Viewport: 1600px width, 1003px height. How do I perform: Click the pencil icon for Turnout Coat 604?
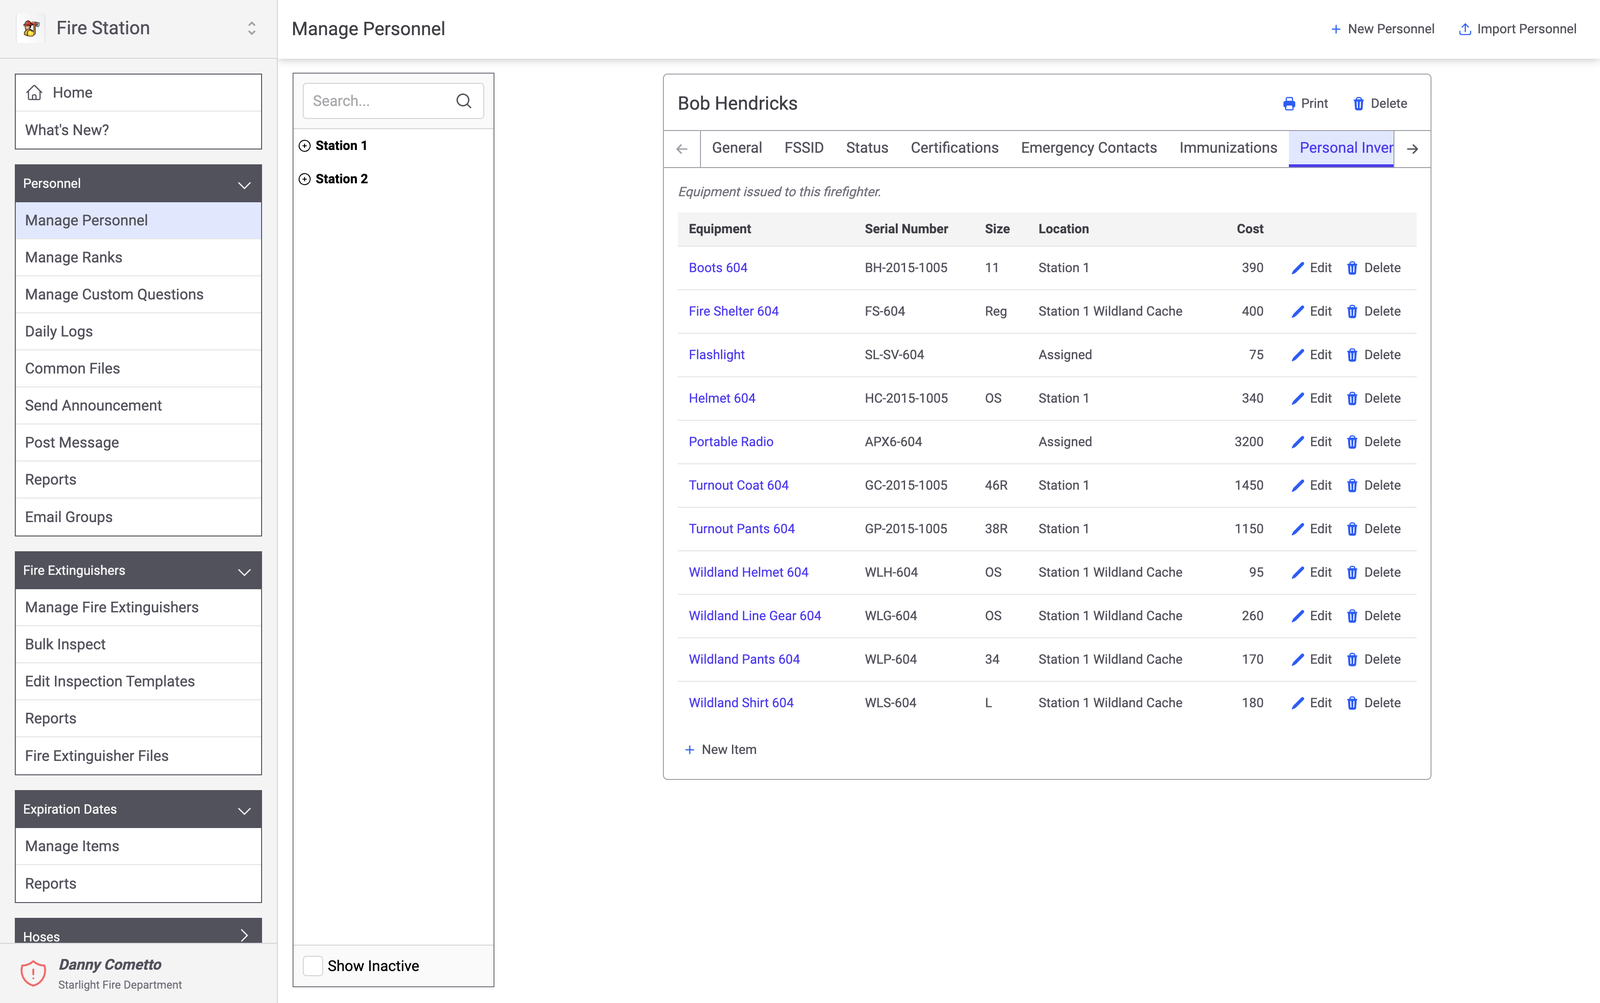[x=1298, y=486]
